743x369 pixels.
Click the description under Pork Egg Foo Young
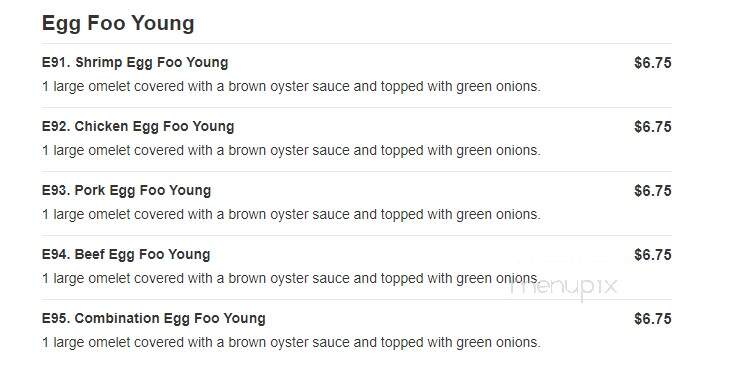coord(291,215)
